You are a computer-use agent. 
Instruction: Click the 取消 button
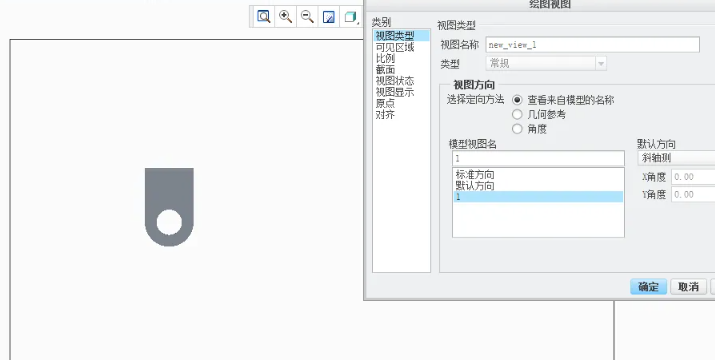pos(689,287)
